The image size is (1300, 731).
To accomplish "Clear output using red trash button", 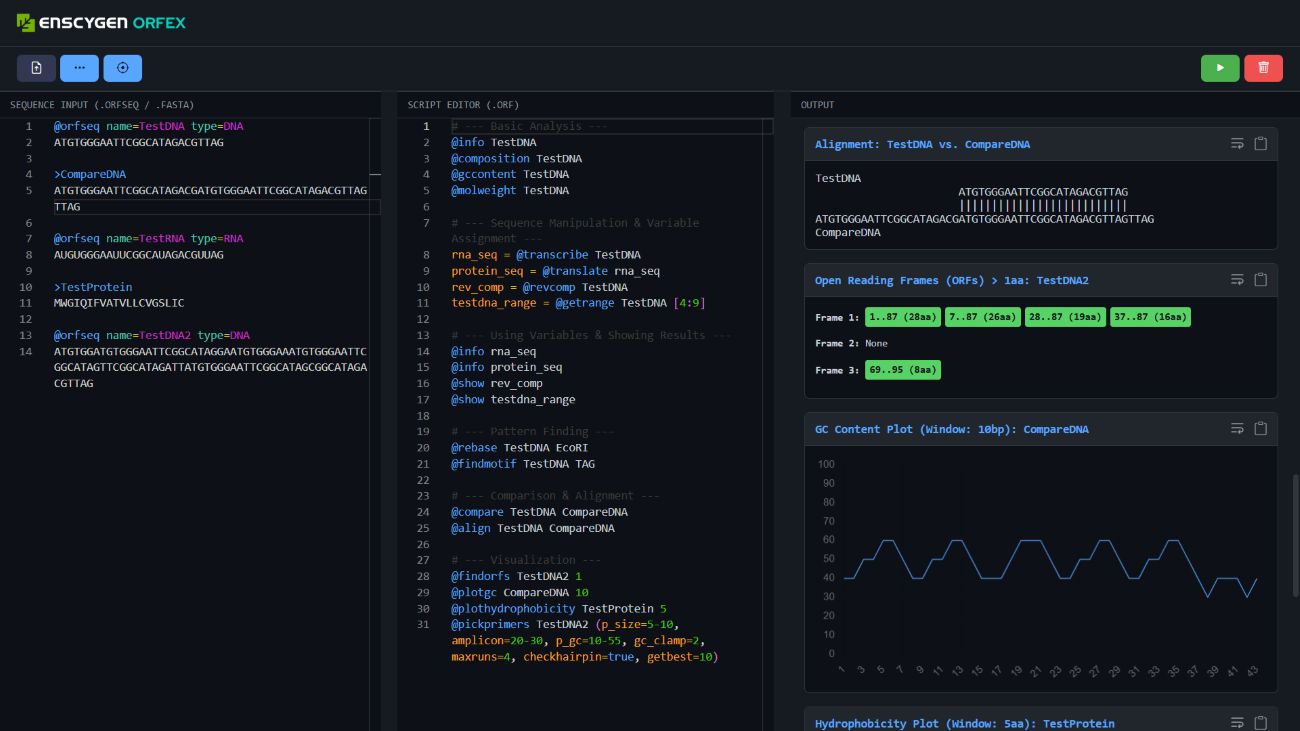I will [x=1263, y=68].
